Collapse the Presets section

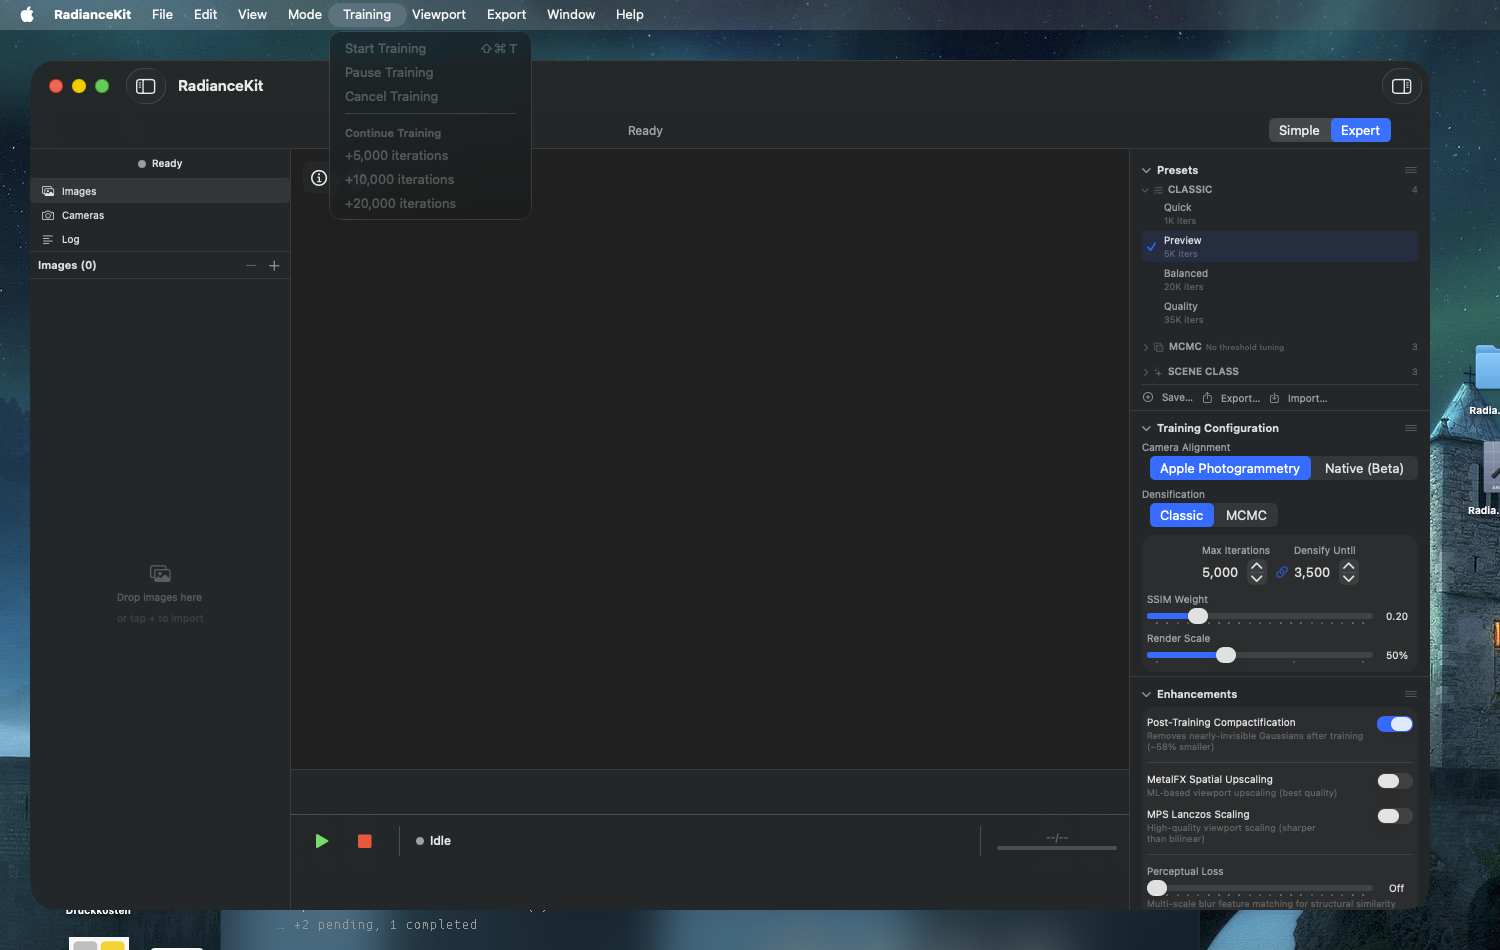1147,170
